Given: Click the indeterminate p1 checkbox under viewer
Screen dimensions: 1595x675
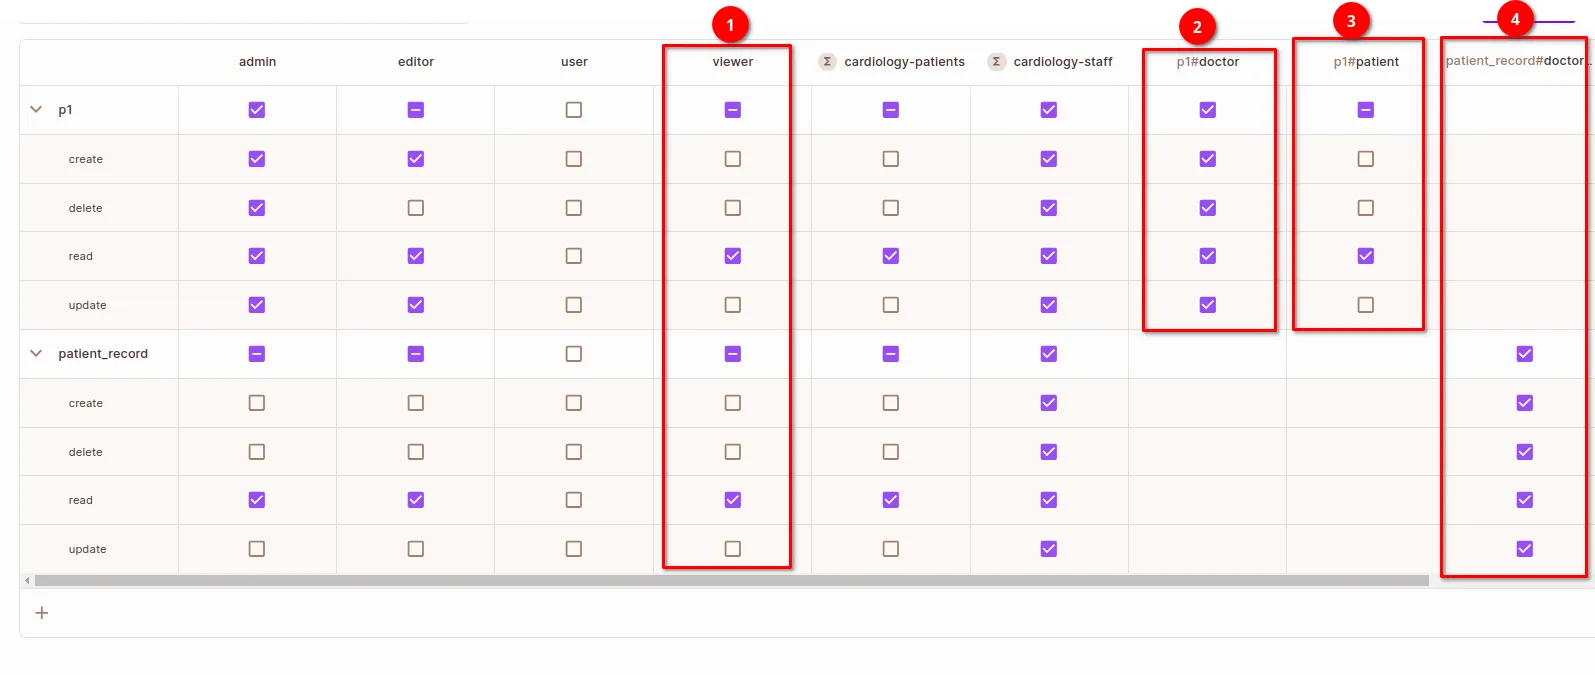Looking at the screenshot, I should click(x=733, y=110).
